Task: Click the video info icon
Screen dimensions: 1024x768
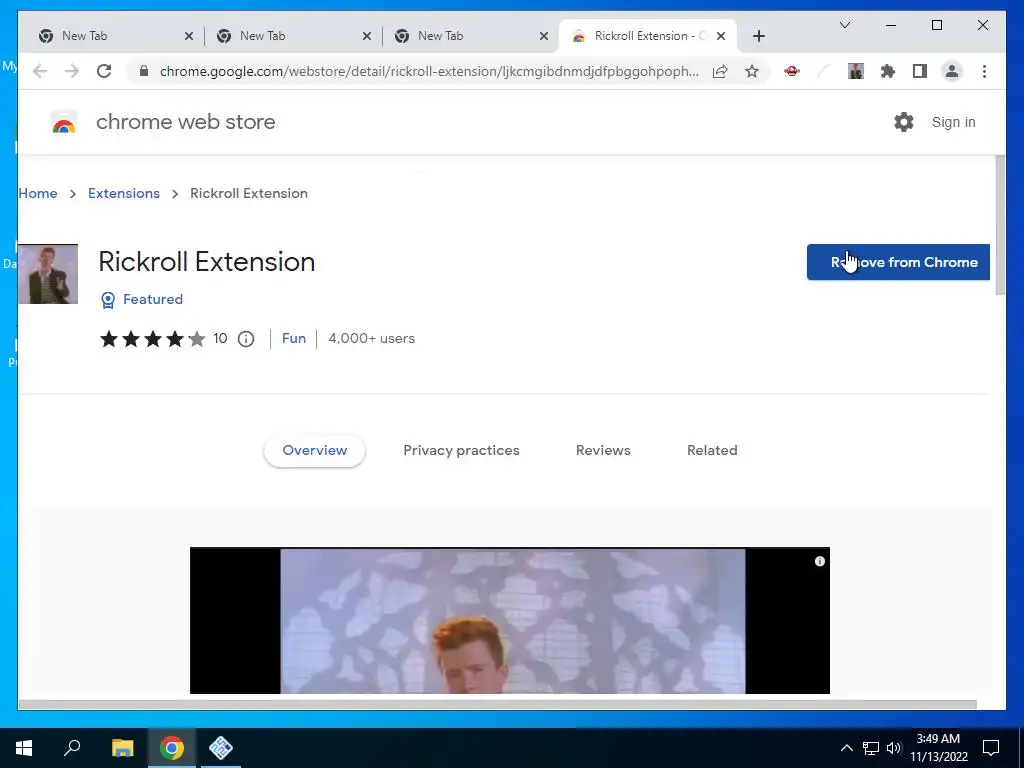Action: click(x=820, y=562)
